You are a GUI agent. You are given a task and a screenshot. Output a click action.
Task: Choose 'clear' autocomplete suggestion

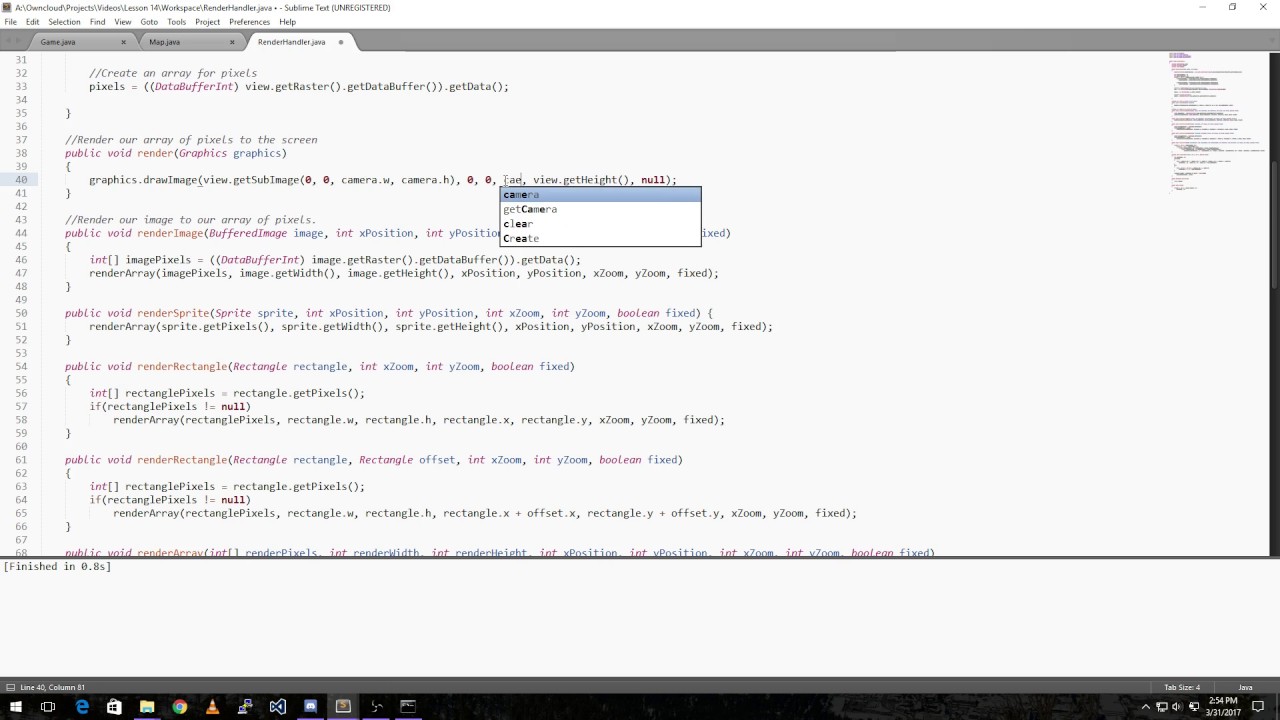click(600, 224)
